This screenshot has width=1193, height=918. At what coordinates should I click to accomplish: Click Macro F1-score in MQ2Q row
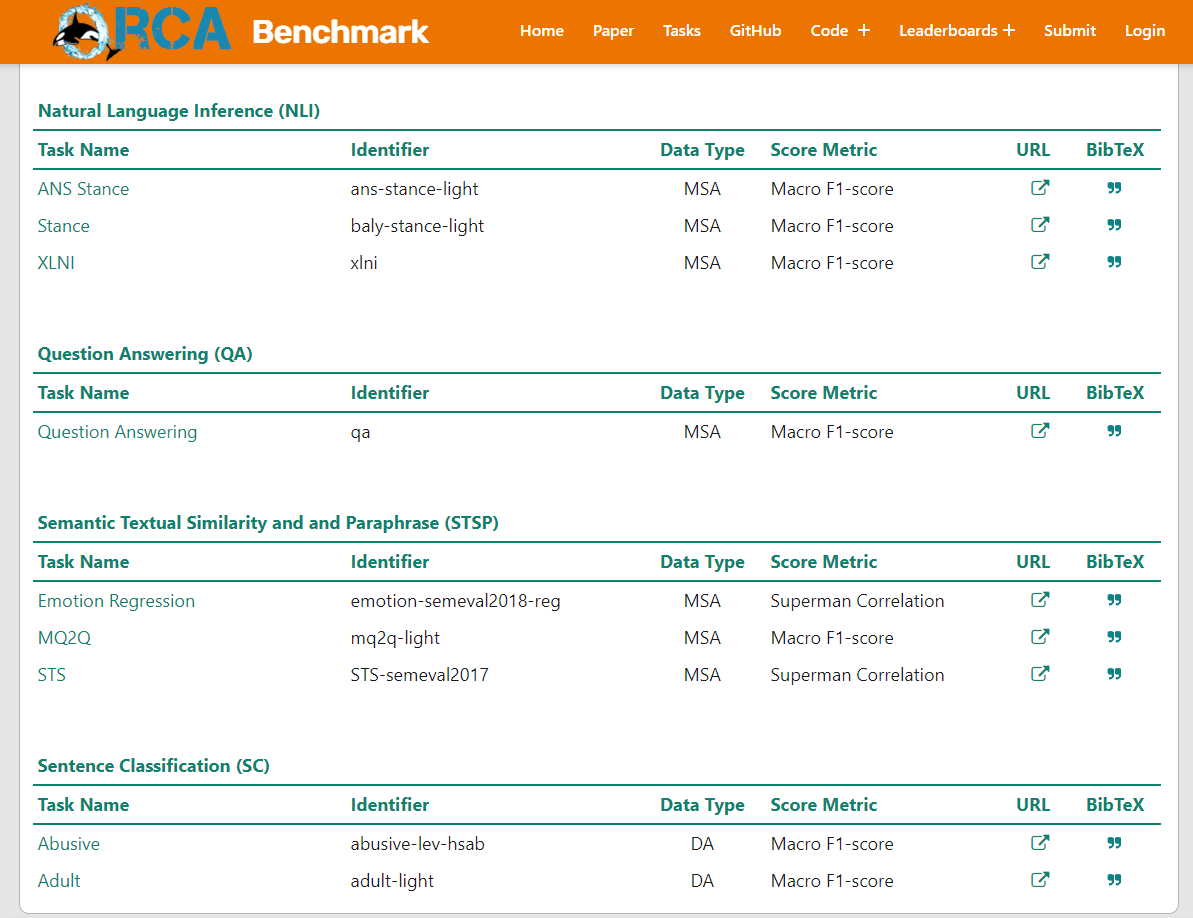click(832, 637)
